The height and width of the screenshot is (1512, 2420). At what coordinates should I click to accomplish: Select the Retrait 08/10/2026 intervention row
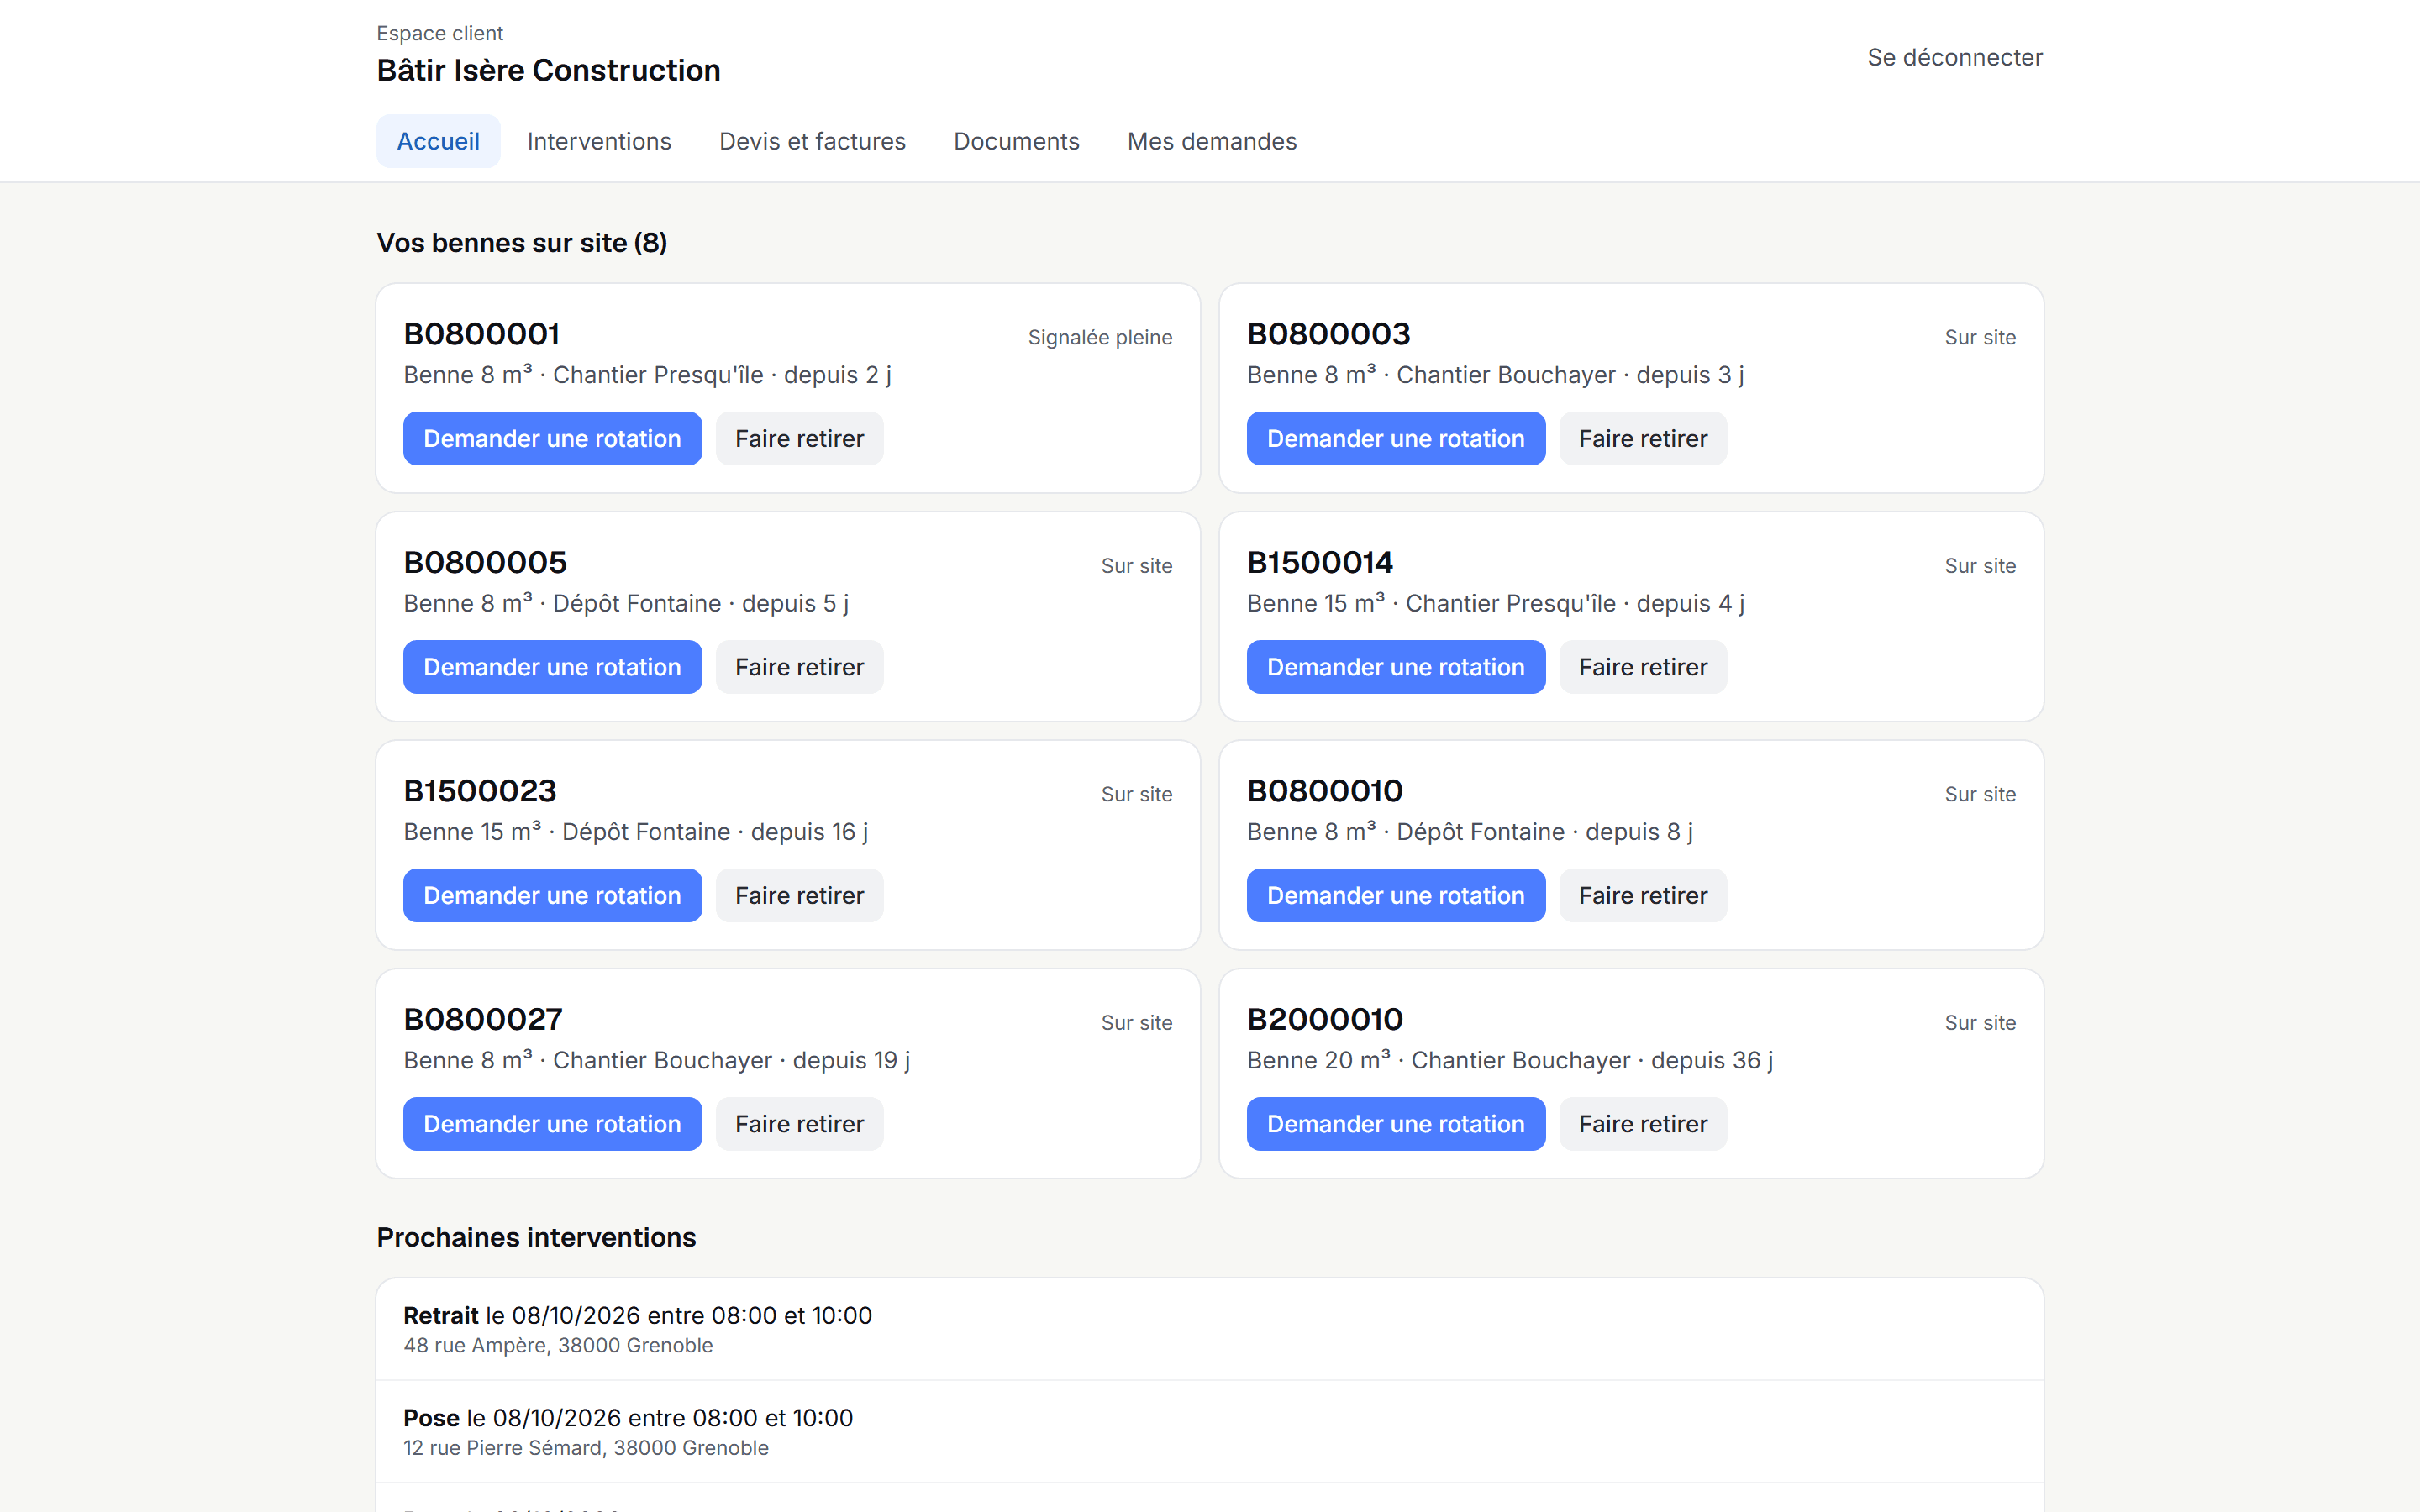pyautogui.click(x=1210, y=1329)
